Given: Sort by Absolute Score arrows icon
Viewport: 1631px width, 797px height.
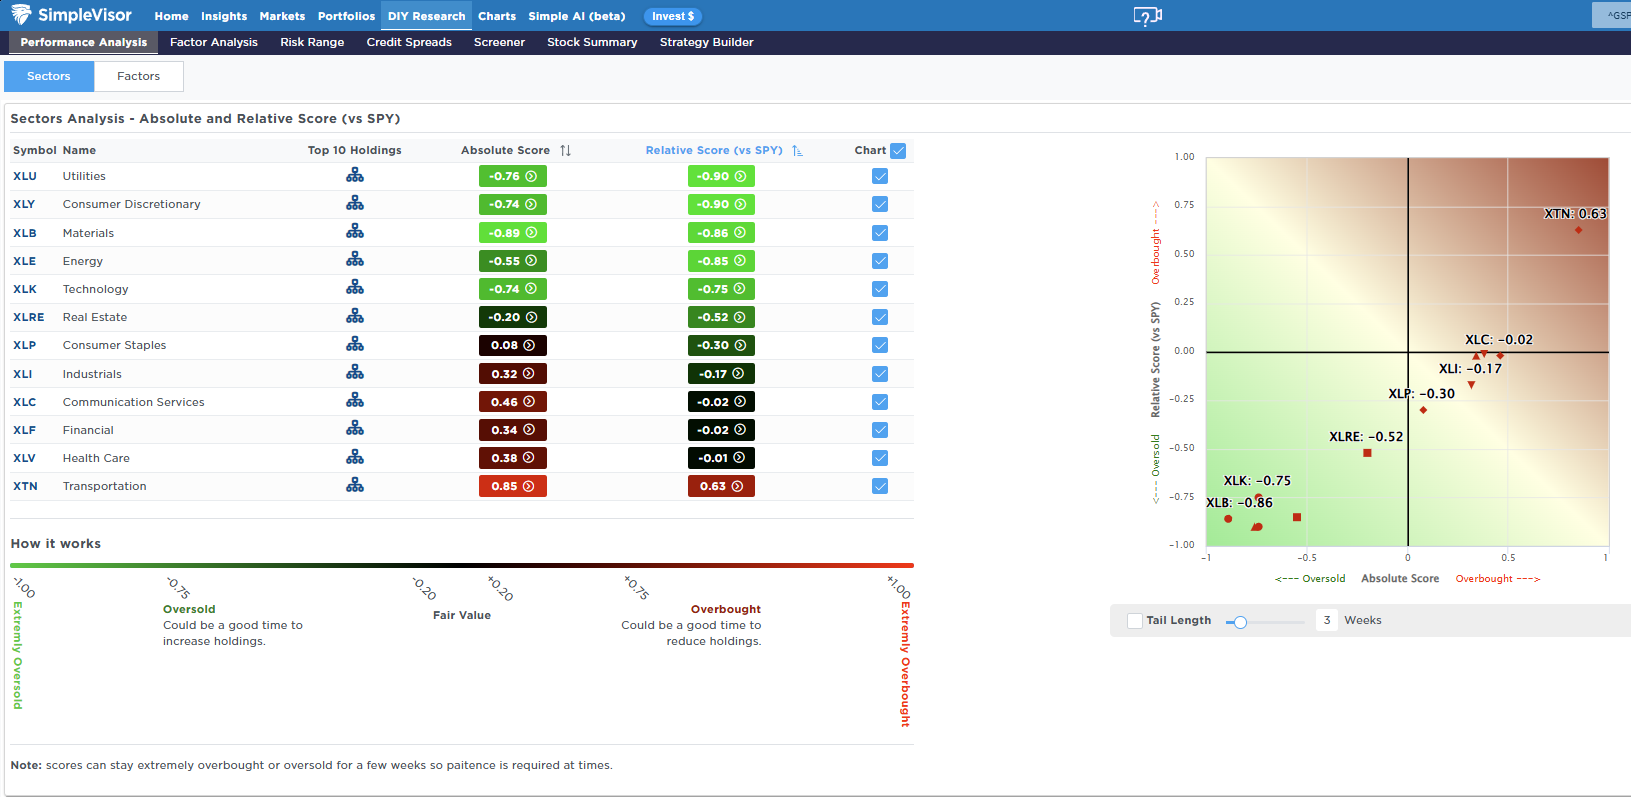Looking at the screenshot, I should pyautogui.click(x=566, y=150).
